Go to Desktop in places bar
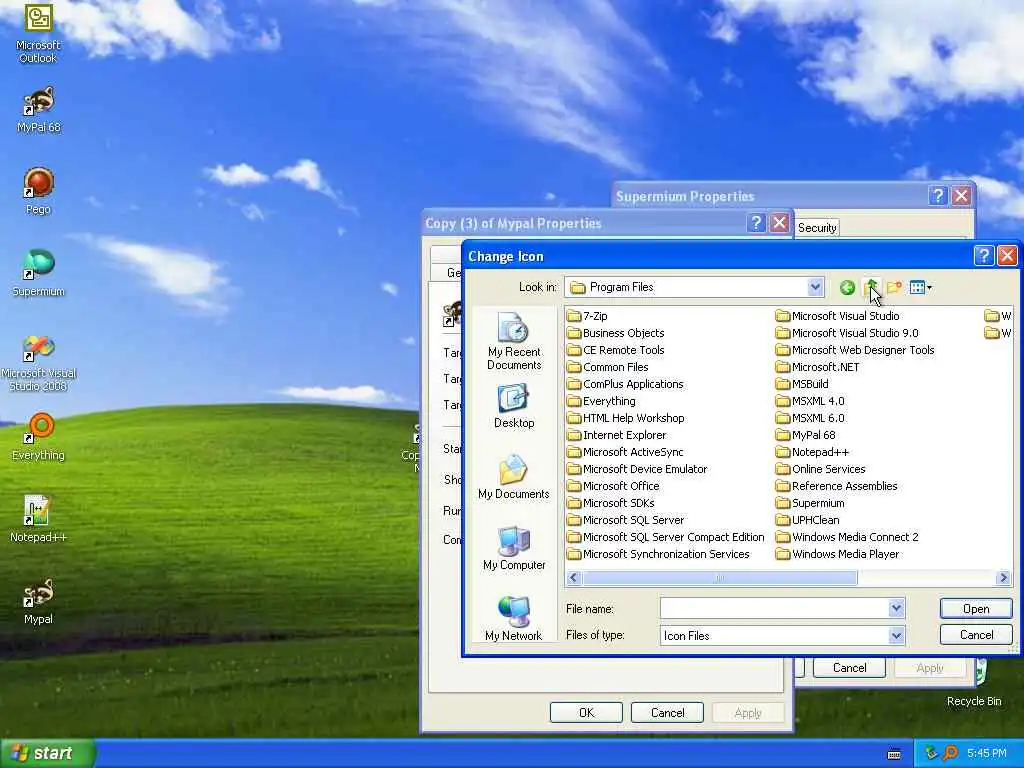 [x=514, y=406]
